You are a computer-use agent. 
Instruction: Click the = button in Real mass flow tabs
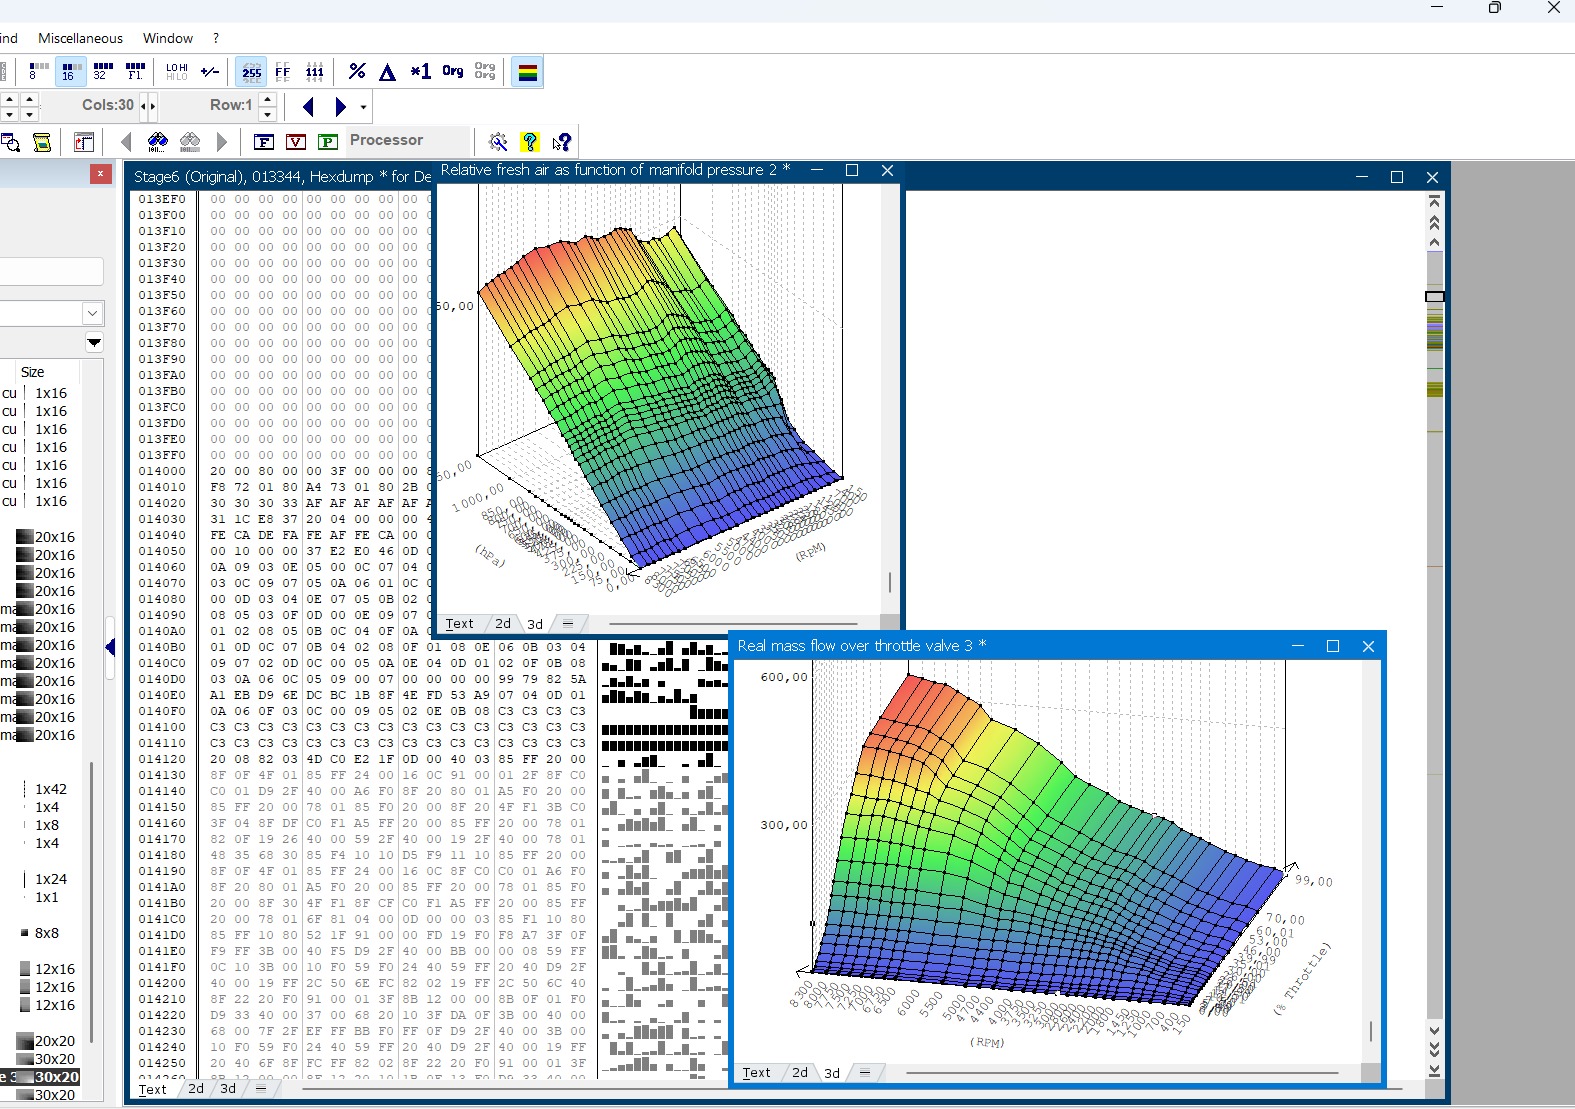(x=865, y=1072)
